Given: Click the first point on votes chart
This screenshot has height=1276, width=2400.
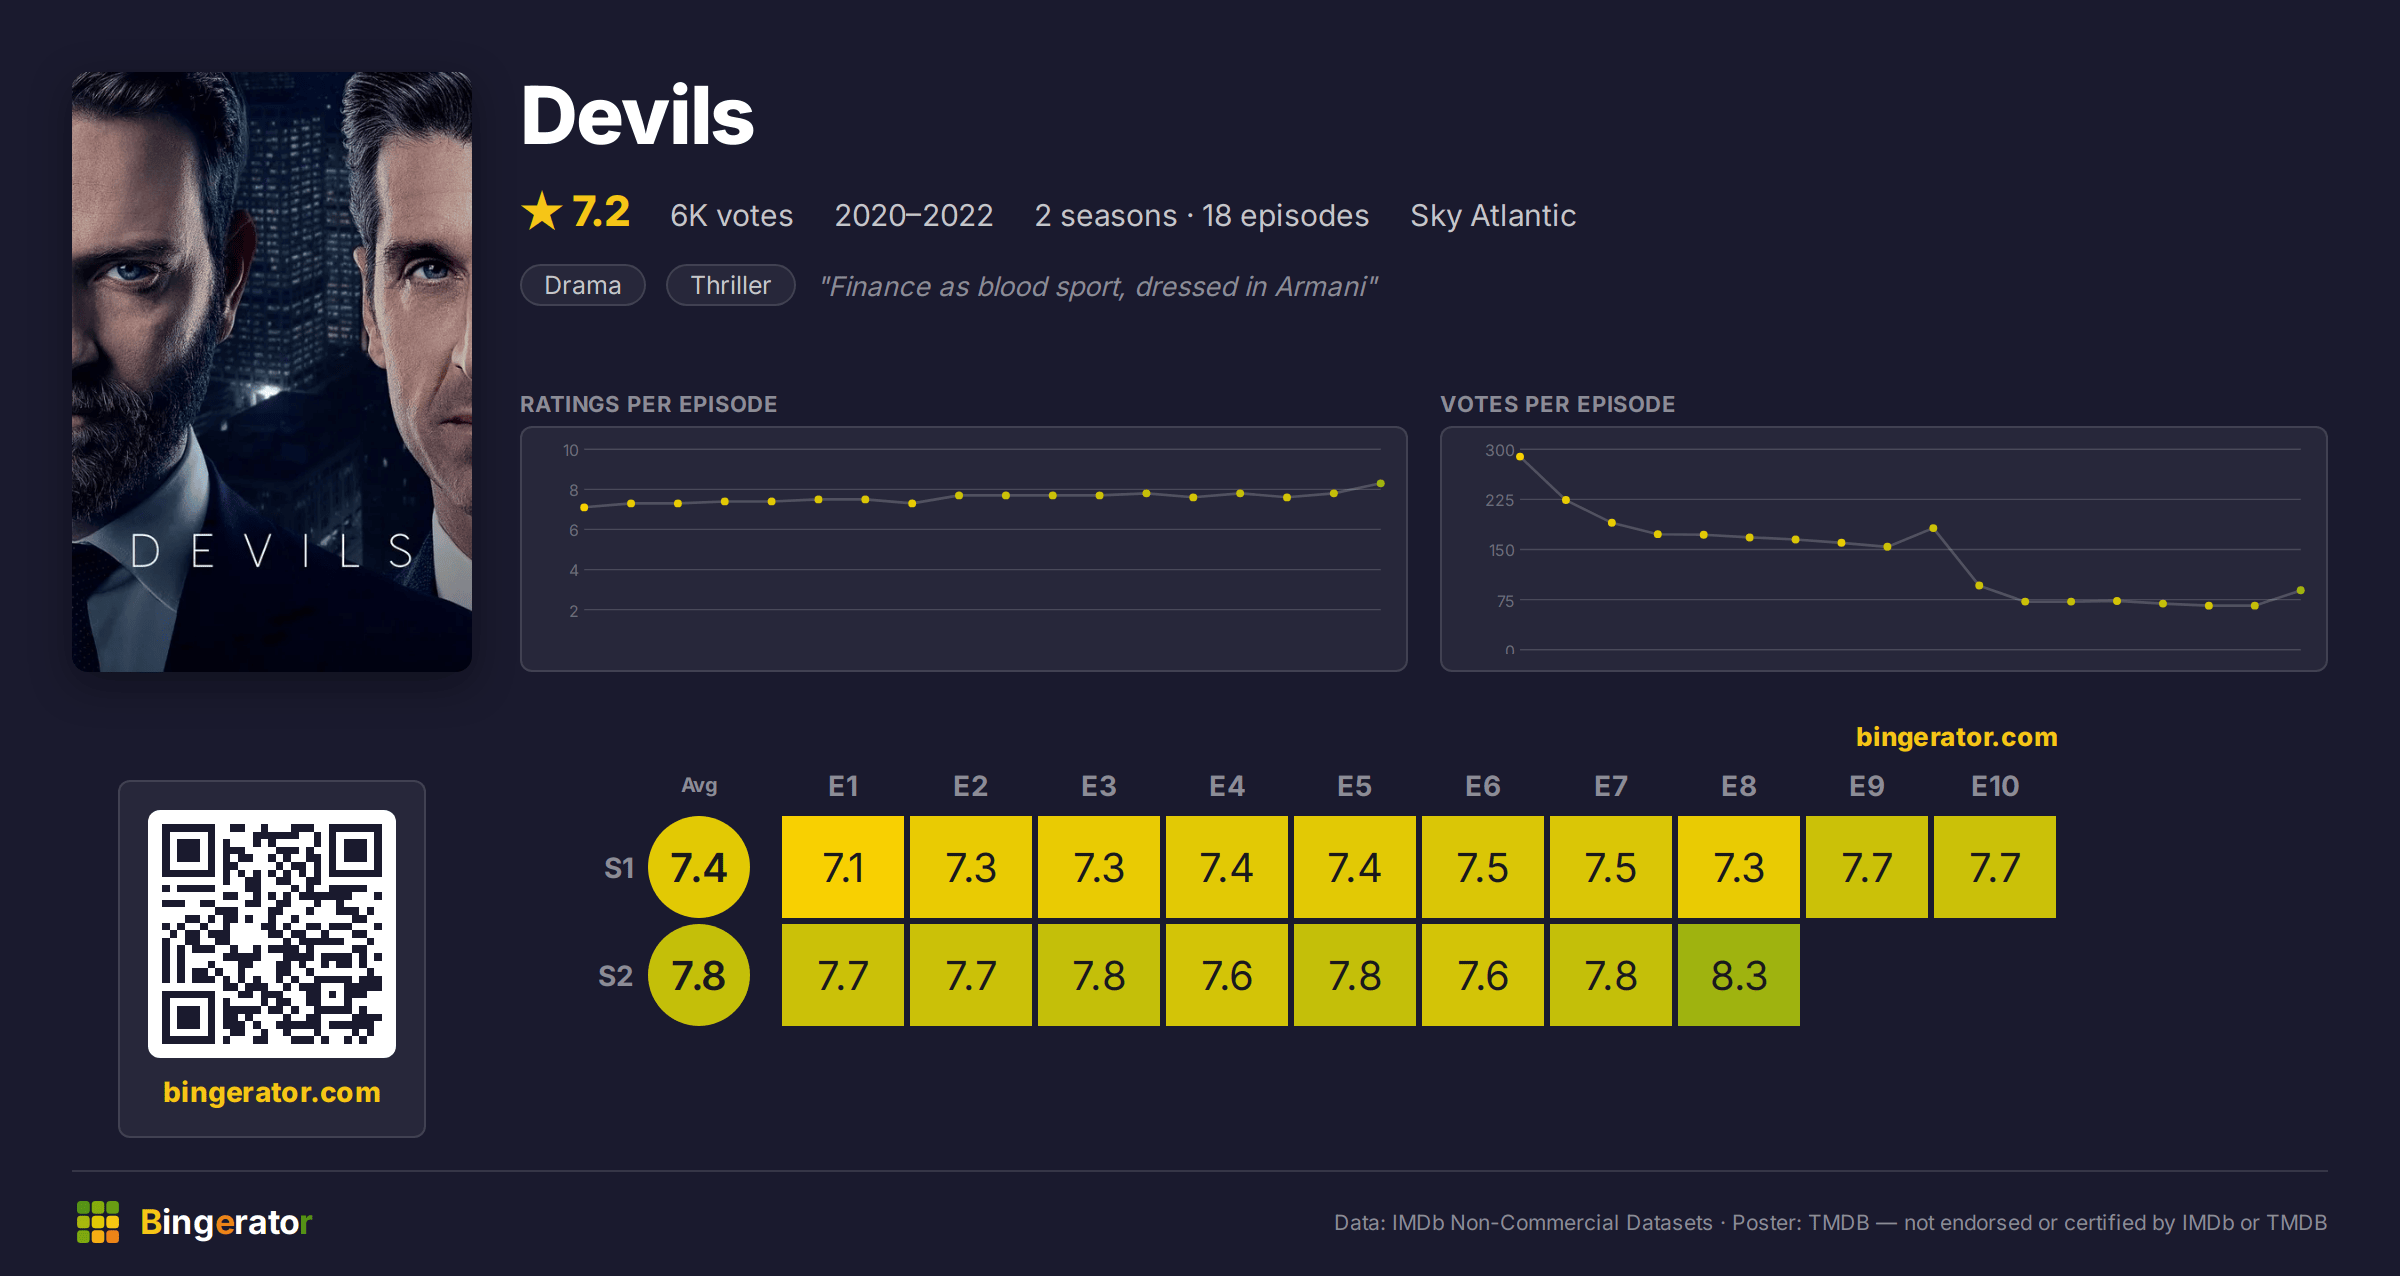Looking at the screenshot, I should coord(1520,456).
